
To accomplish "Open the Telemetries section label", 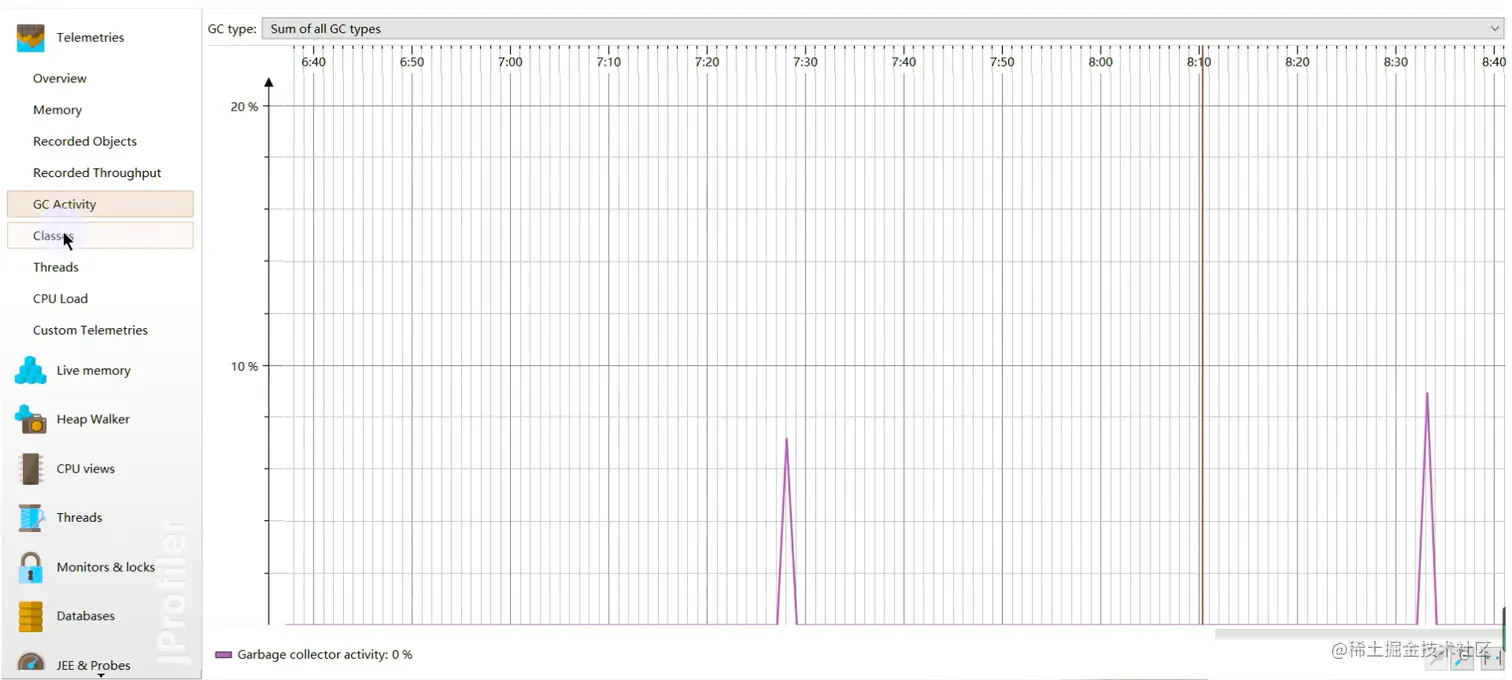I will (x=91, y=37).
